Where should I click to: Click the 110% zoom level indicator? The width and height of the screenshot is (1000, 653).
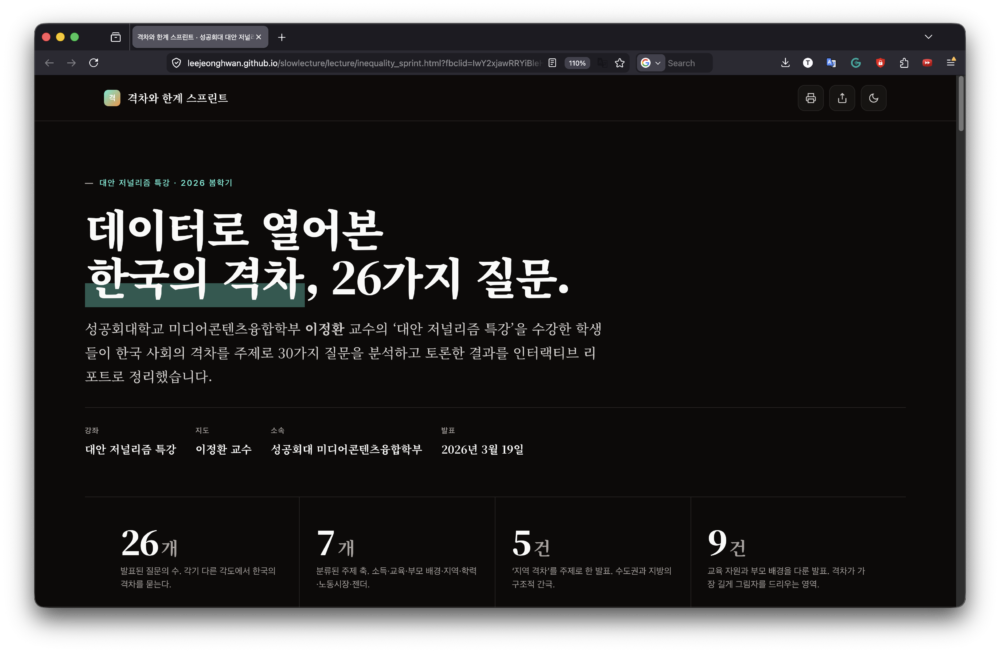577,63
